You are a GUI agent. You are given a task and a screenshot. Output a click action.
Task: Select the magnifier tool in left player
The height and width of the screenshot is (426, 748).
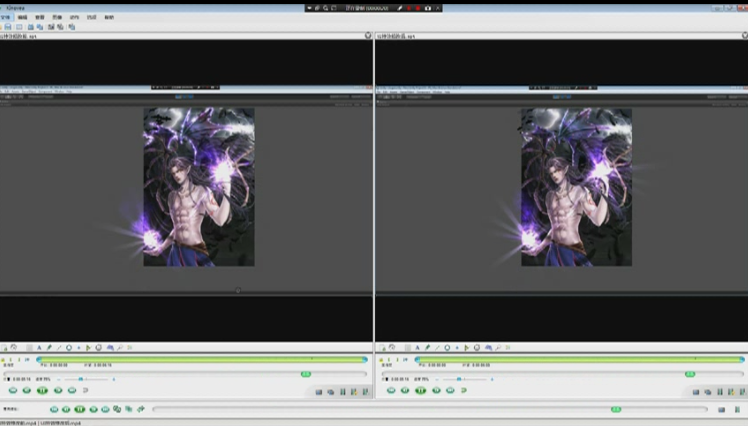pos(120,348)
